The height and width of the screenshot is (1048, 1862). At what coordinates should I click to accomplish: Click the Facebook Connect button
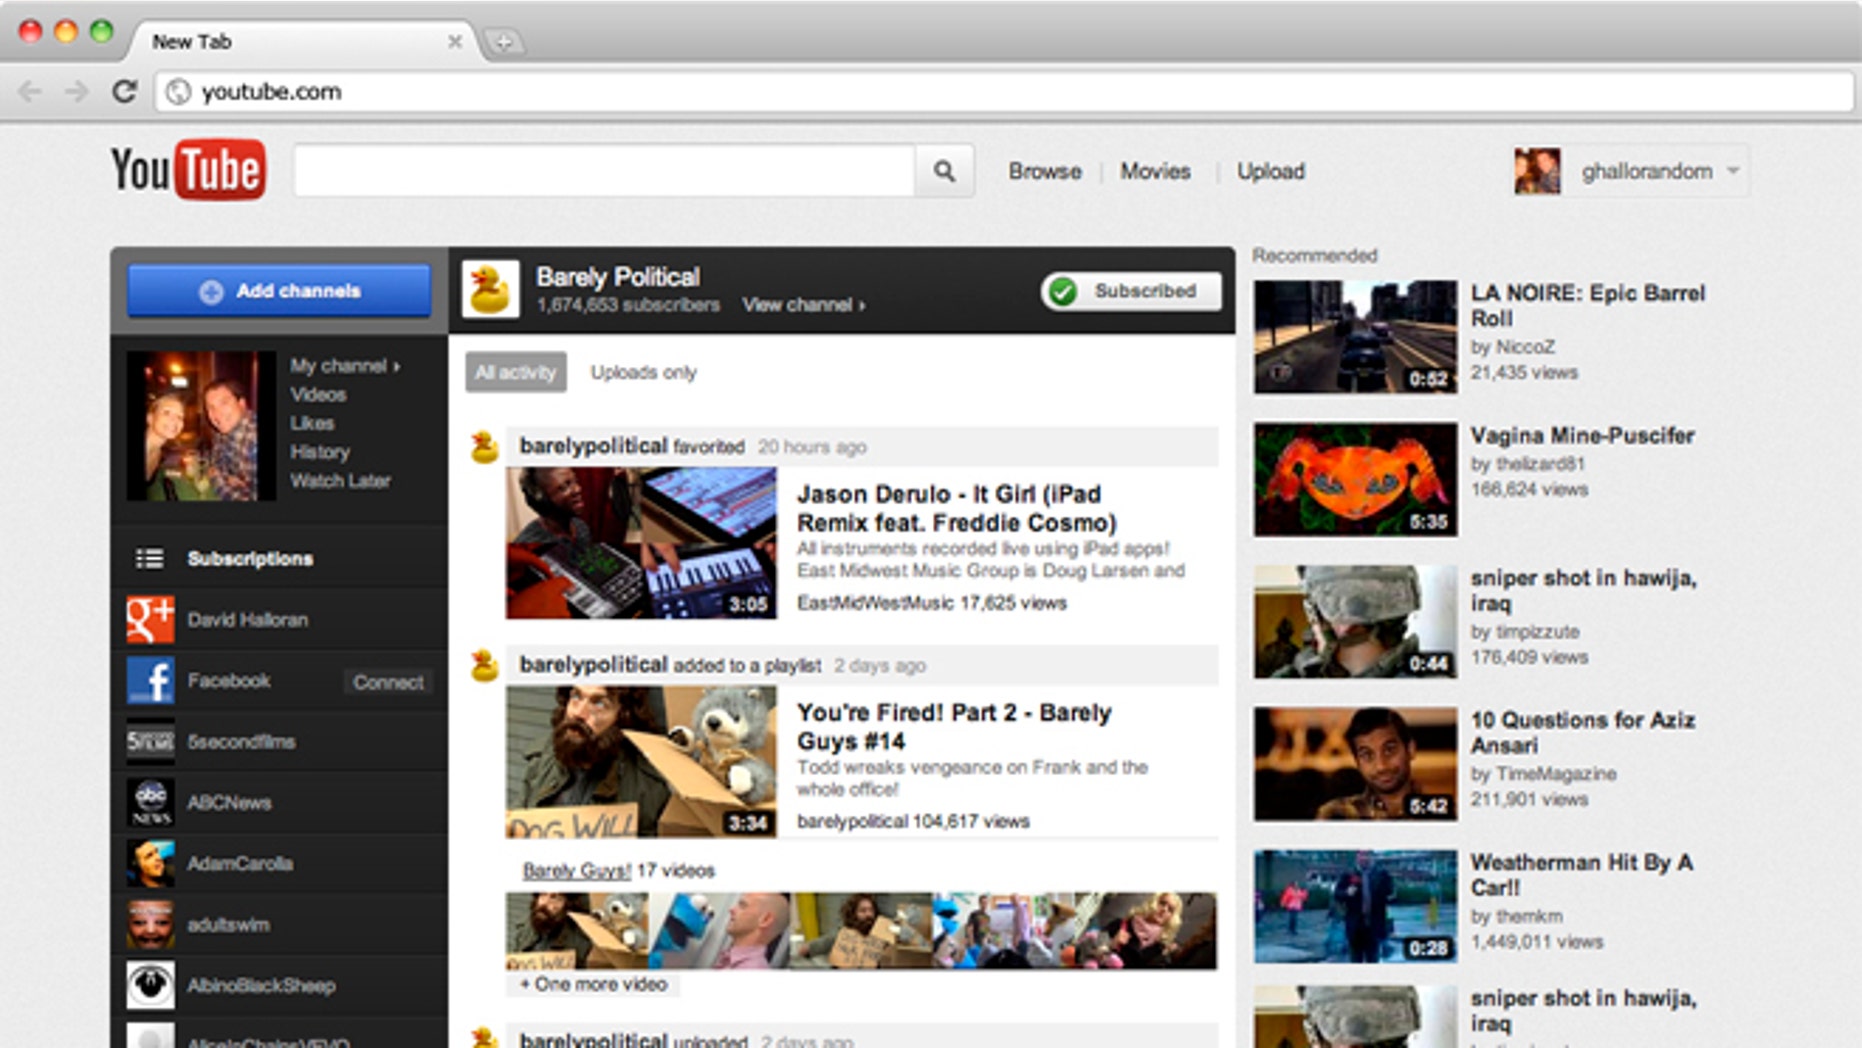tap(388, 682)
